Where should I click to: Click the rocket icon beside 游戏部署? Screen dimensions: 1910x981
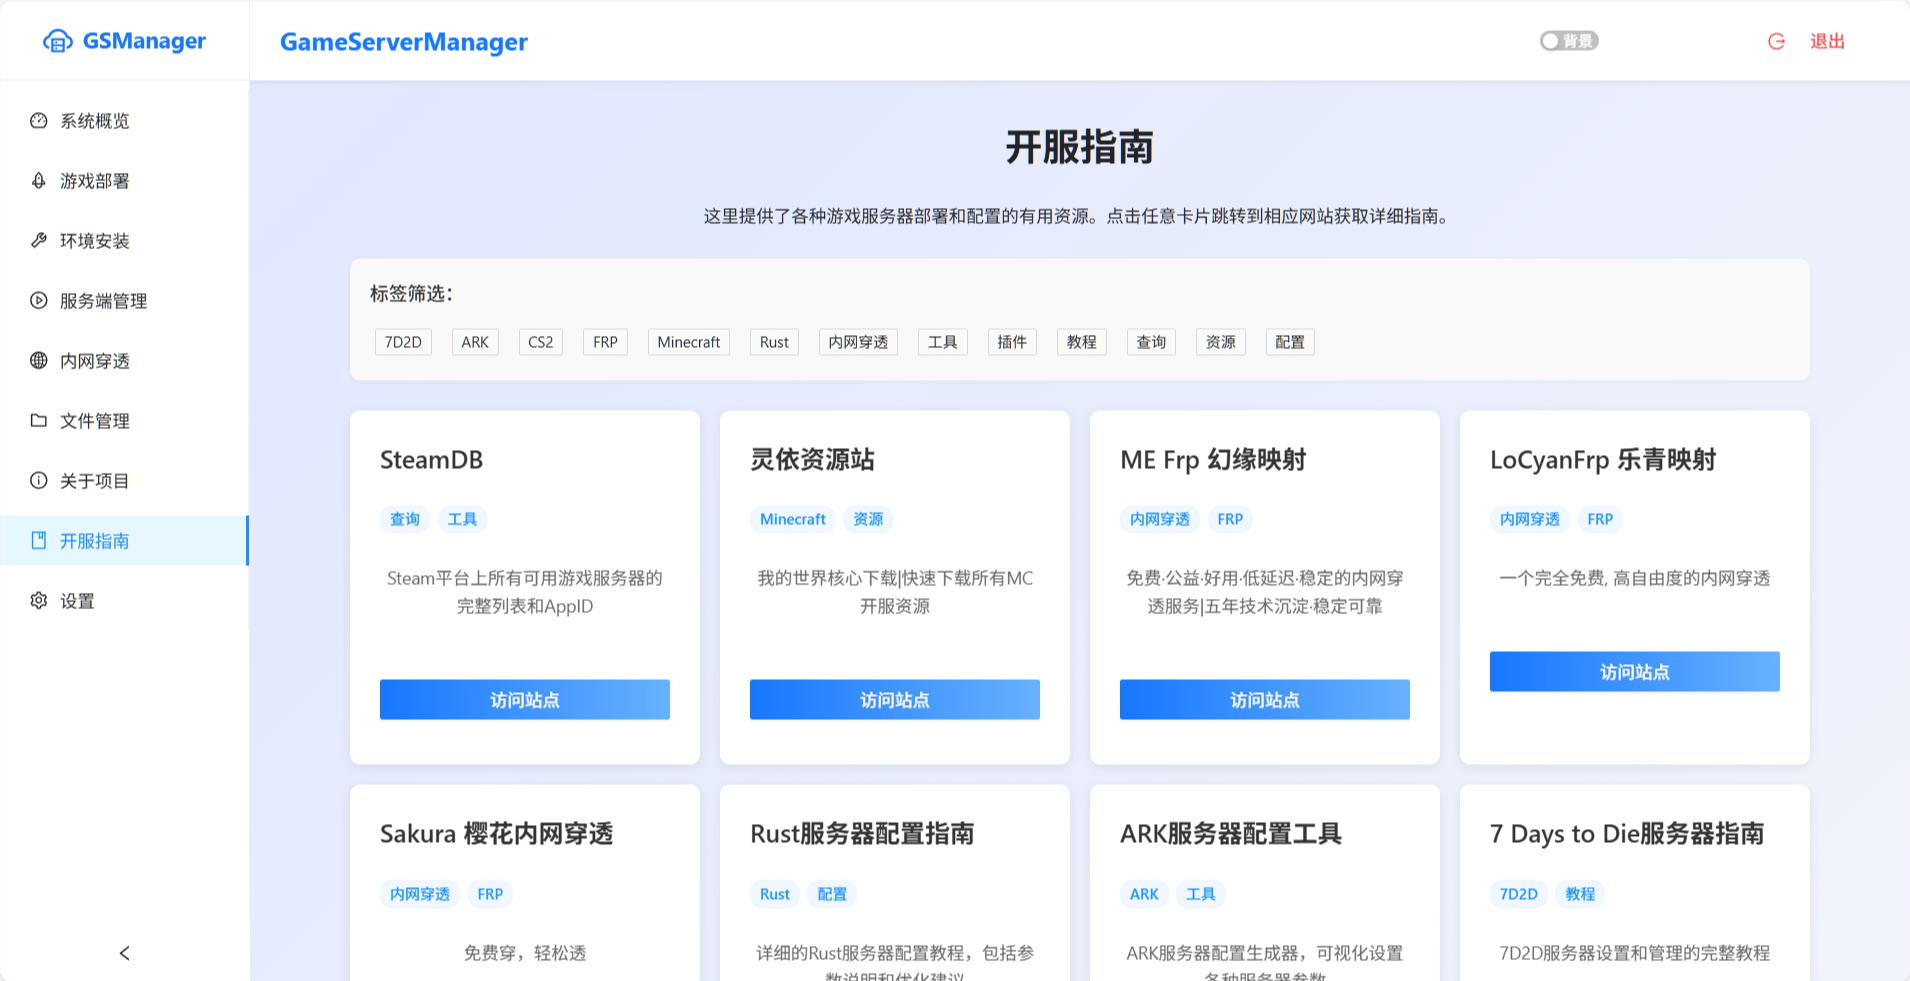39,181
